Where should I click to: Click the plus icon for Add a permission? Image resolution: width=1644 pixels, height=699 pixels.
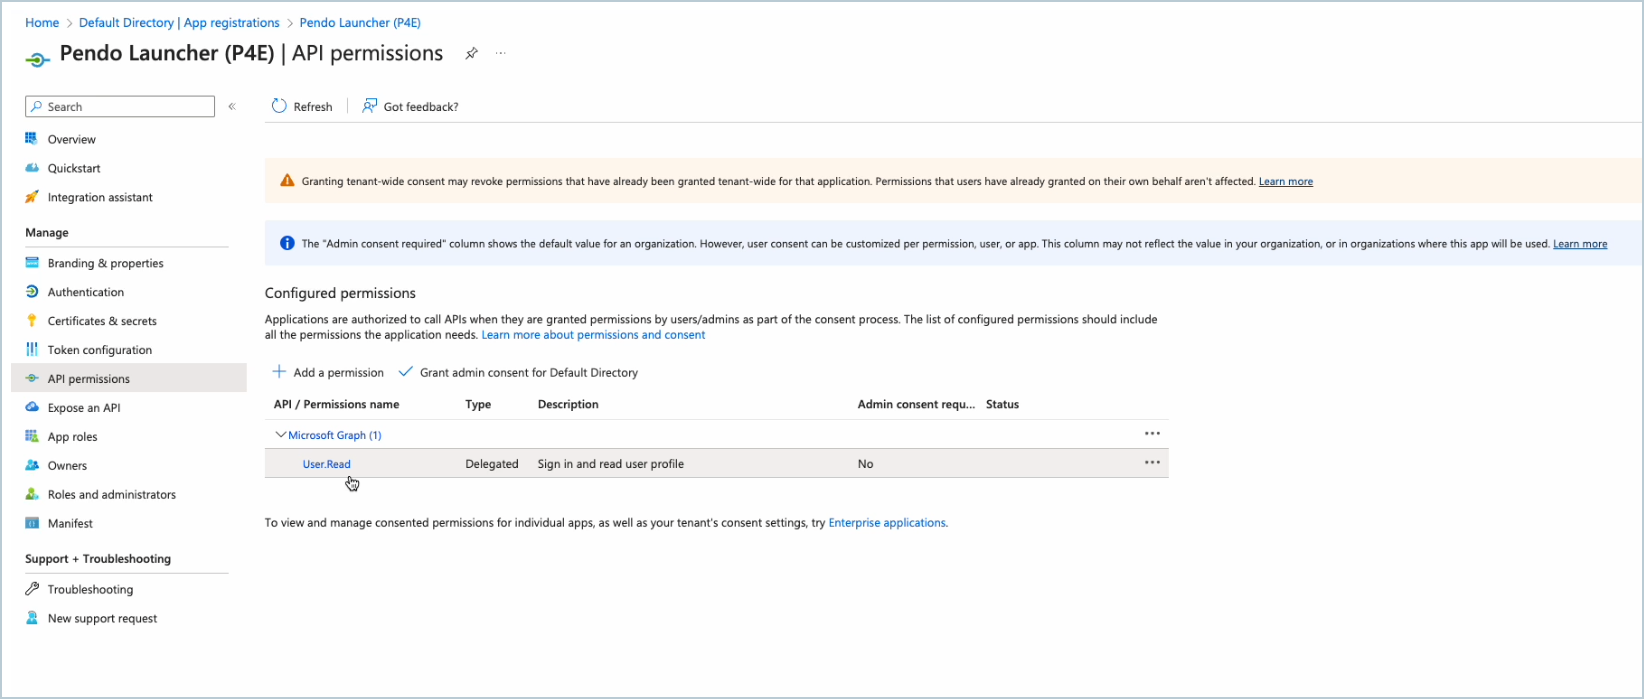tap(279, 372)
